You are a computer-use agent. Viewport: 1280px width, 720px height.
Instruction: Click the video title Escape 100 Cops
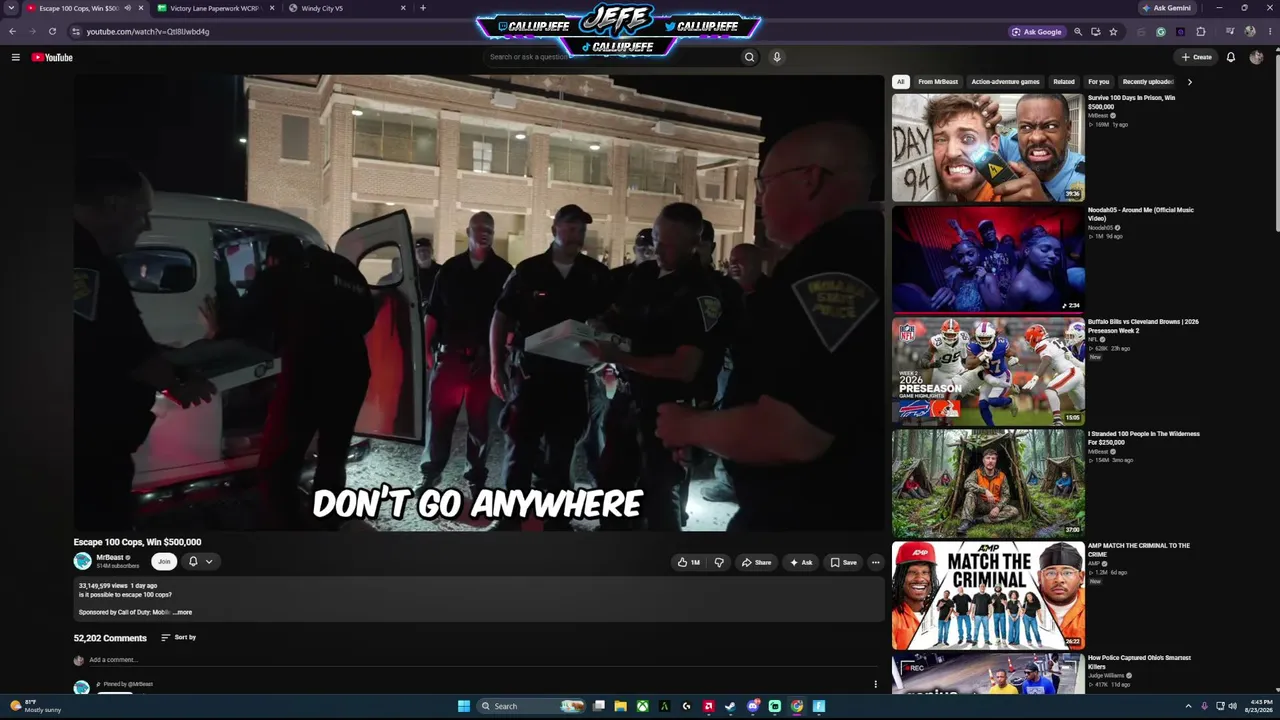[137, 542]
